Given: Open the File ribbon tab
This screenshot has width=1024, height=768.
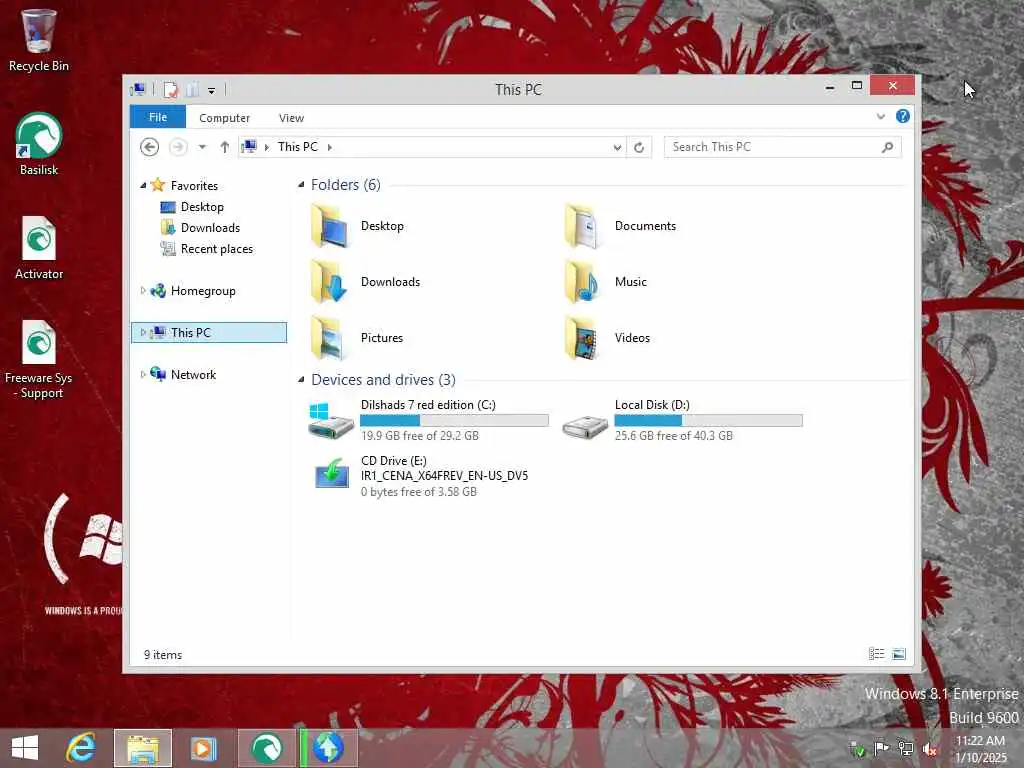Looking at the screenshot, I should click(x=158, y=117).
